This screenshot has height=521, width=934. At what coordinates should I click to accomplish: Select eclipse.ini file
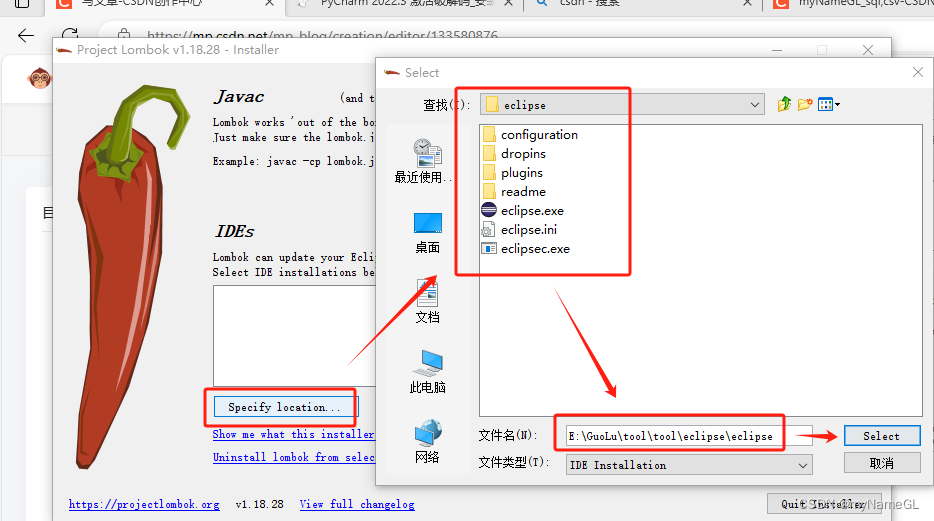pyautogui.click(x=519, y=230)
